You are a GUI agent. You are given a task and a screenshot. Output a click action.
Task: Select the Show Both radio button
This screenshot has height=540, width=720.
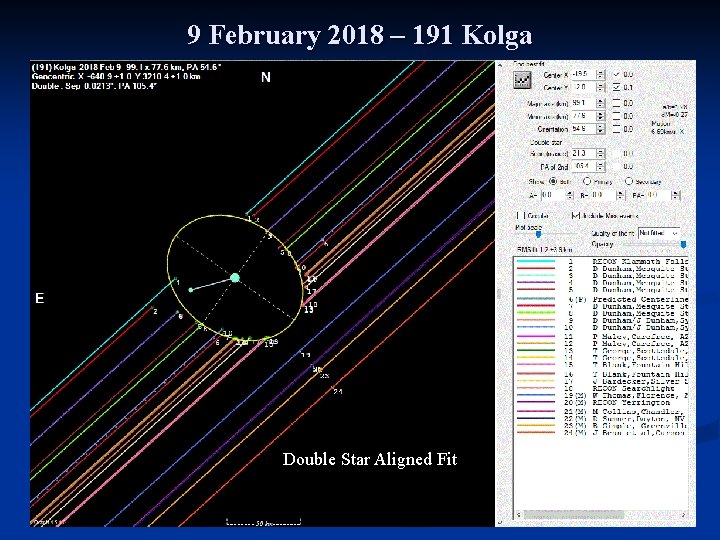pyautogui.click(x=553, y=181)
